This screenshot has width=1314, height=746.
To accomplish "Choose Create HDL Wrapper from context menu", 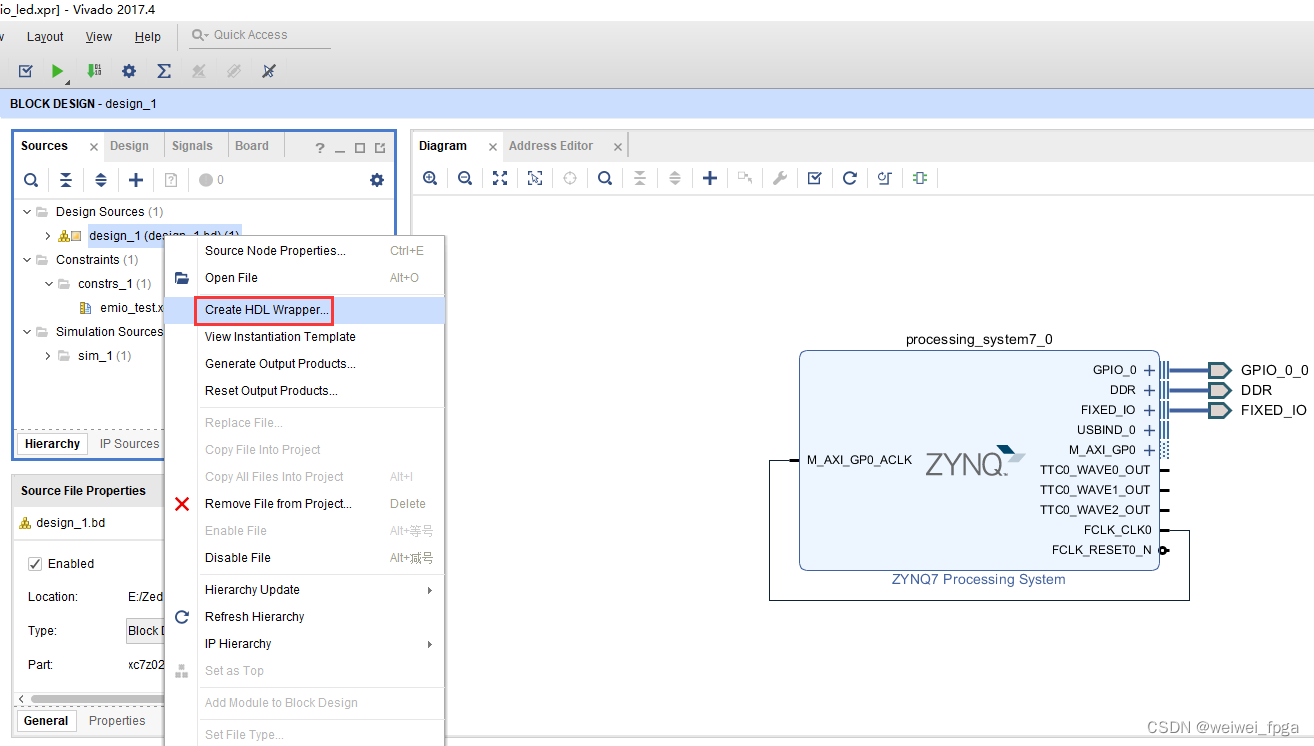I will 305,310.
